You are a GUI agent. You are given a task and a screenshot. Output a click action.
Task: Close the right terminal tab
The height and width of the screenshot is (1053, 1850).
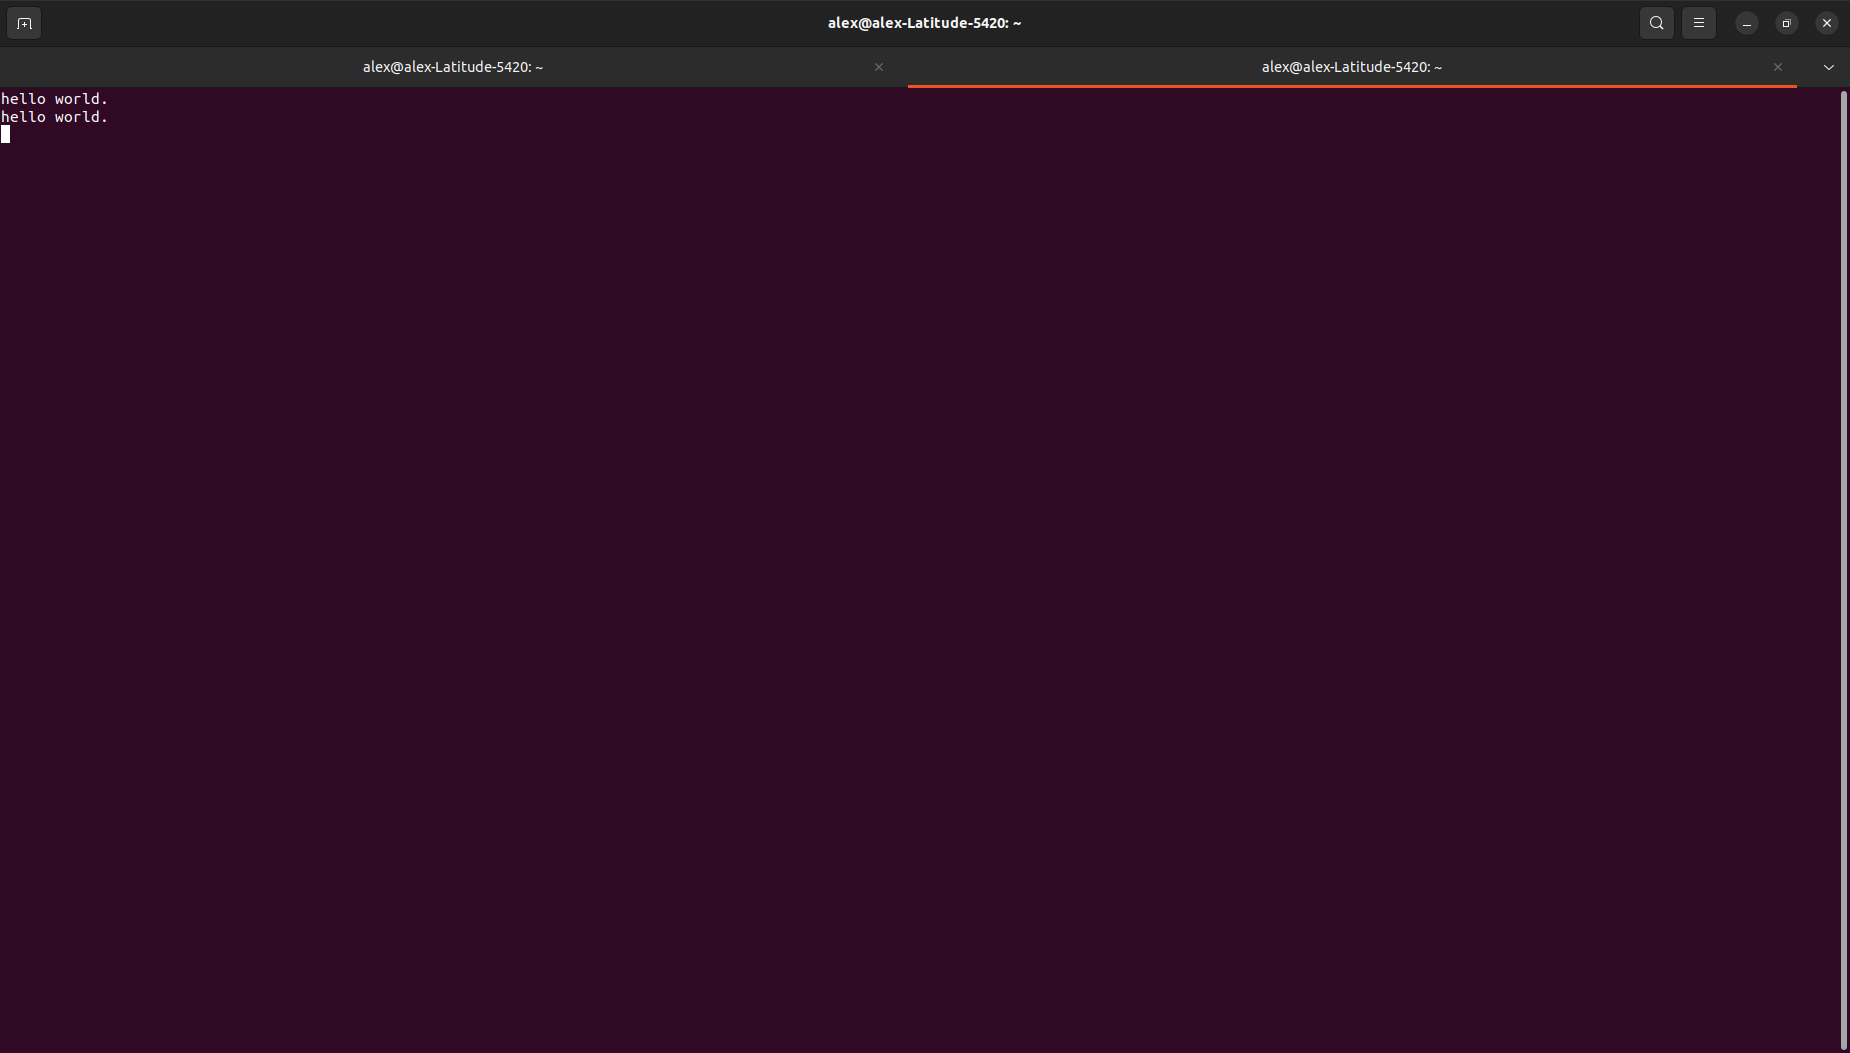pos(1777,67)
